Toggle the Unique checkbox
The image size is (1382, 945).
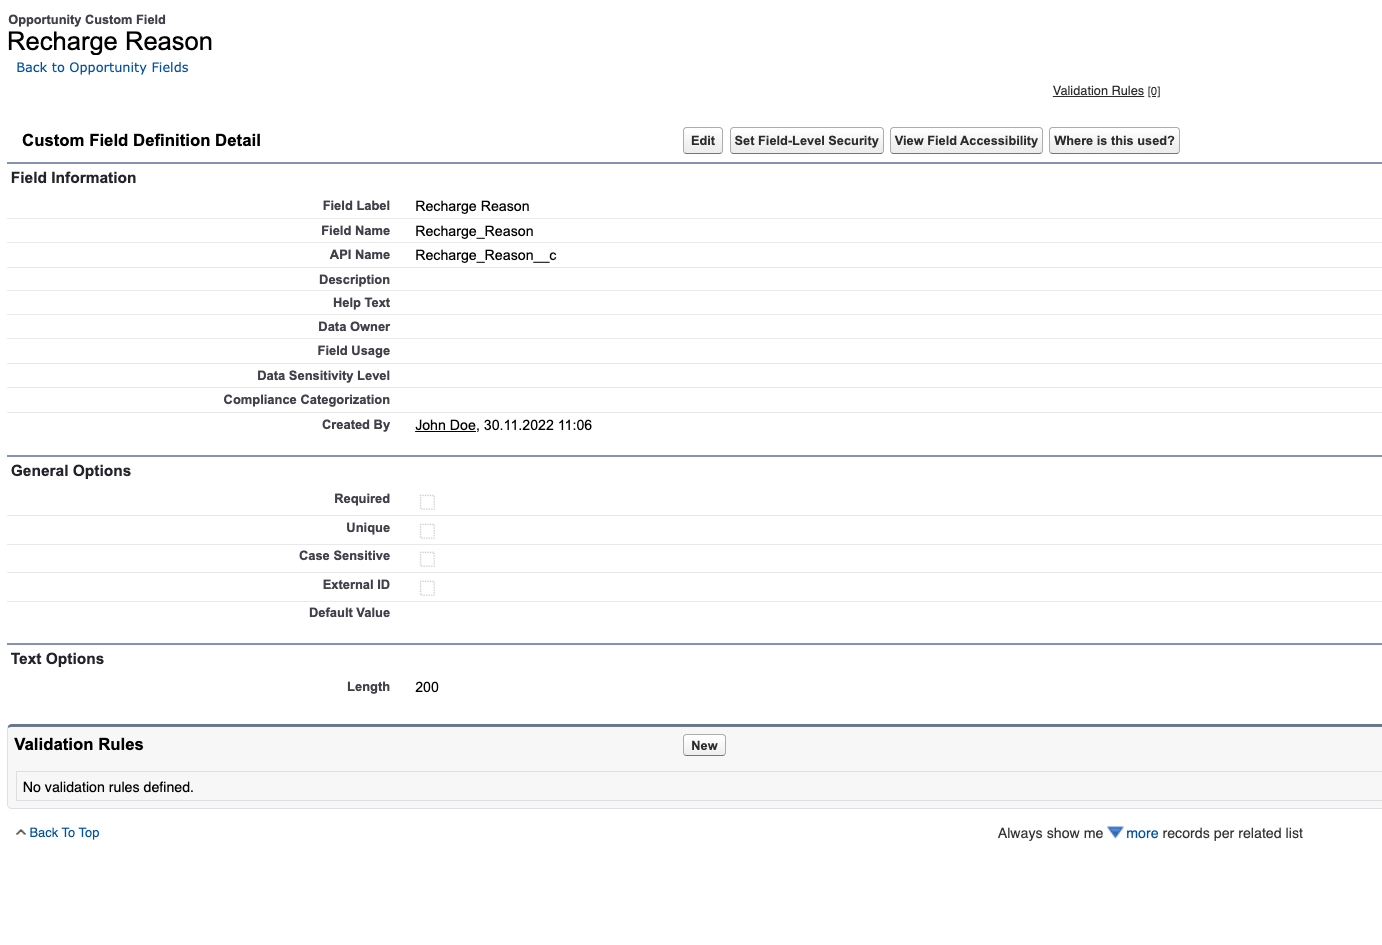pyautogui.click(x=427, y=531)
